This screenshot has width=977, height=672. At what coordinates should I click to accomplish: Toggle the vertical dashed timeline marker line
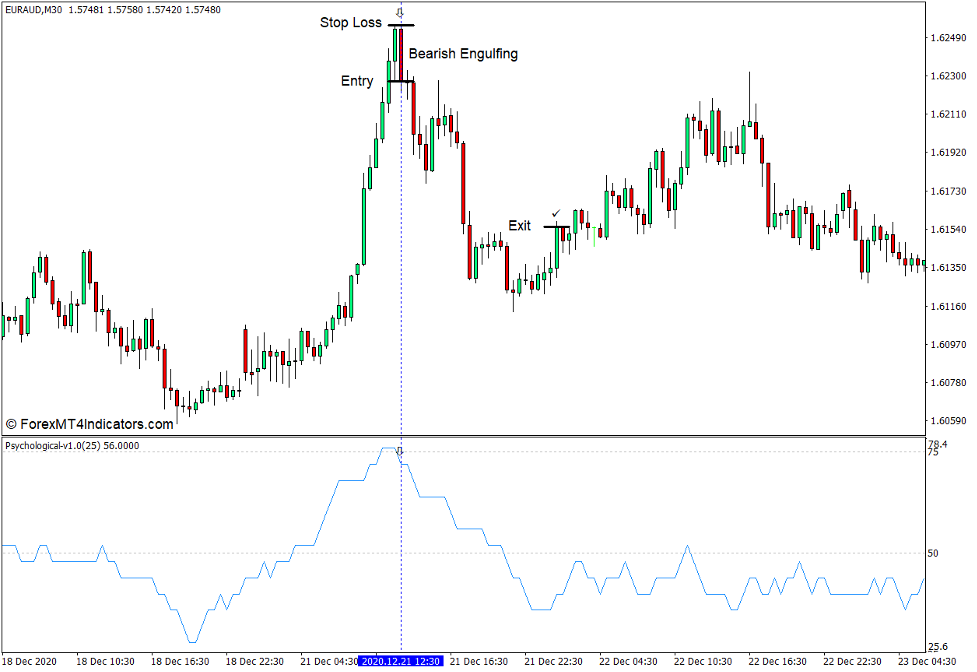pyautogui.click(x=402, y=300)
